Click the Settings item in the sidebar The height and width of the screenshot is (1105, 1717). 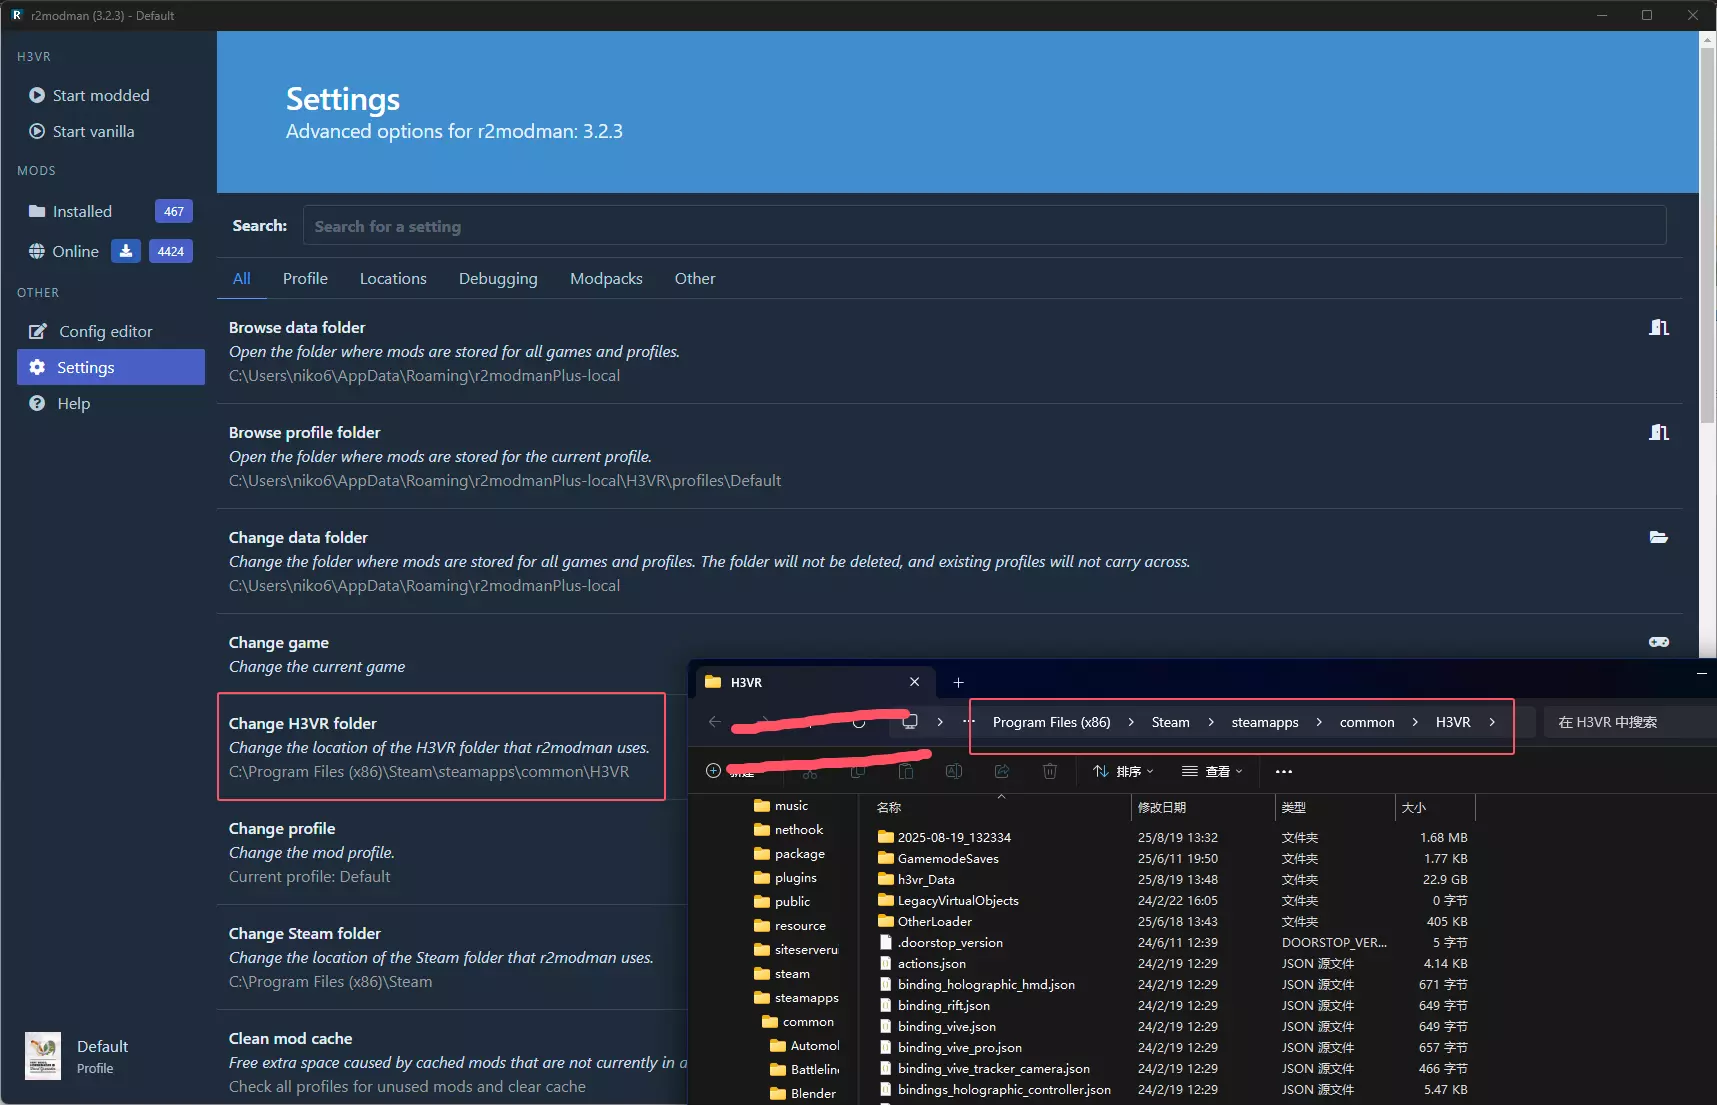pyautogui.click(x=110, y=367)
